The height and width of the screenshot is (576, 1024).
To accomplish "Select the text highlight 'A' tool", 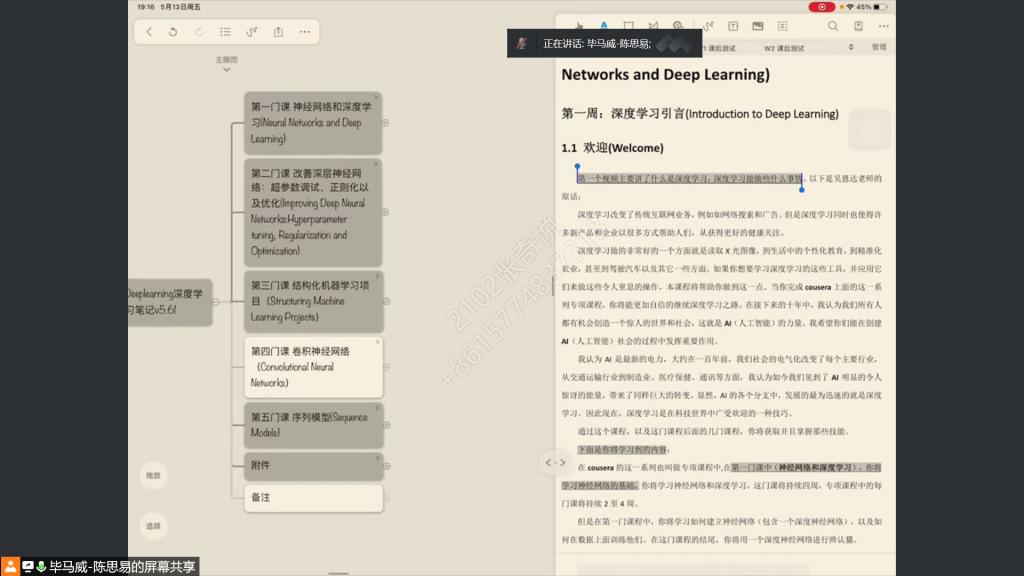I will coord(603,26).
